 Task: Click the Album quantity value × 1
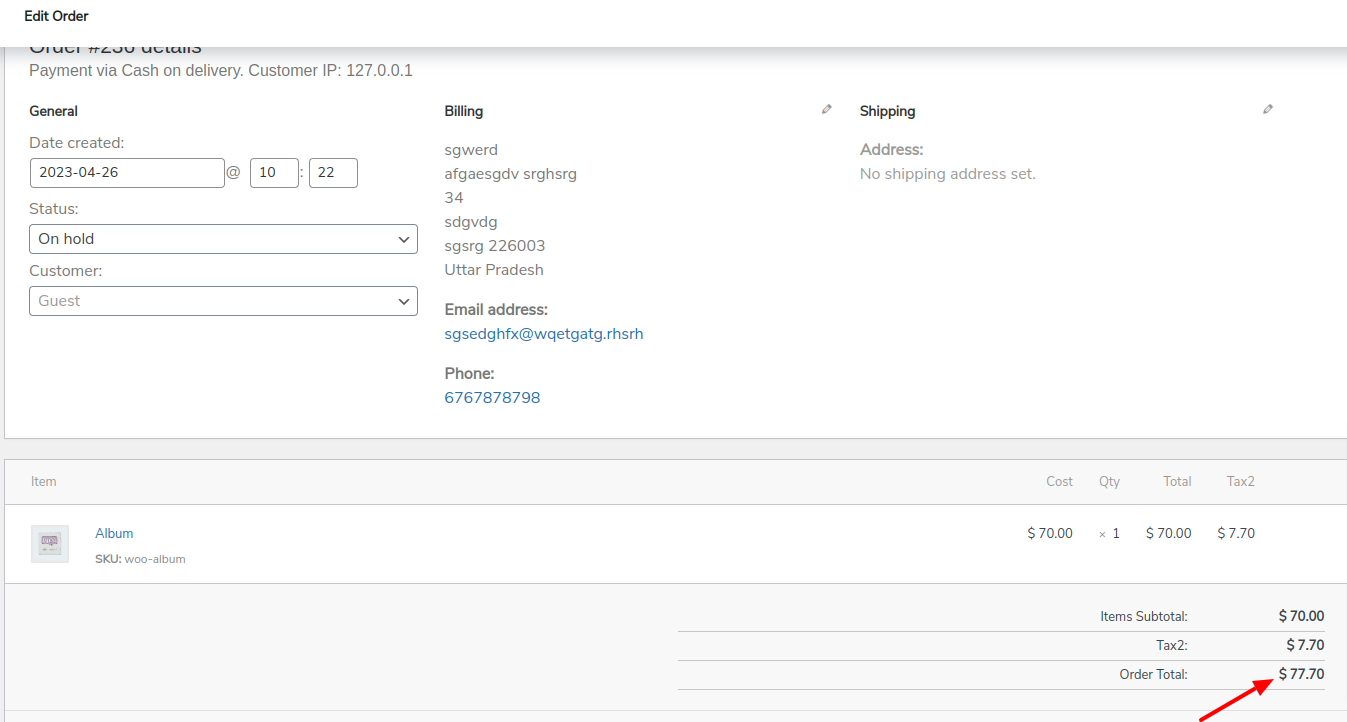click(1109, 534)
